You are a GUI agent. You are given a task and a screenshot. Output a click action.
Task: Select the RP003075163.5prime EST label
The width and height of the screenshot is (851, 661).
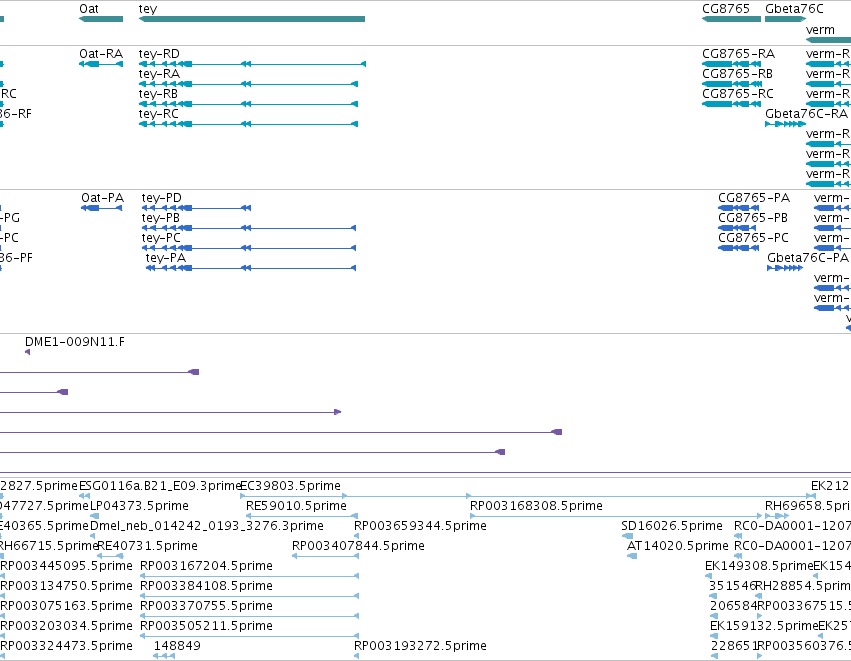(66, 606)
